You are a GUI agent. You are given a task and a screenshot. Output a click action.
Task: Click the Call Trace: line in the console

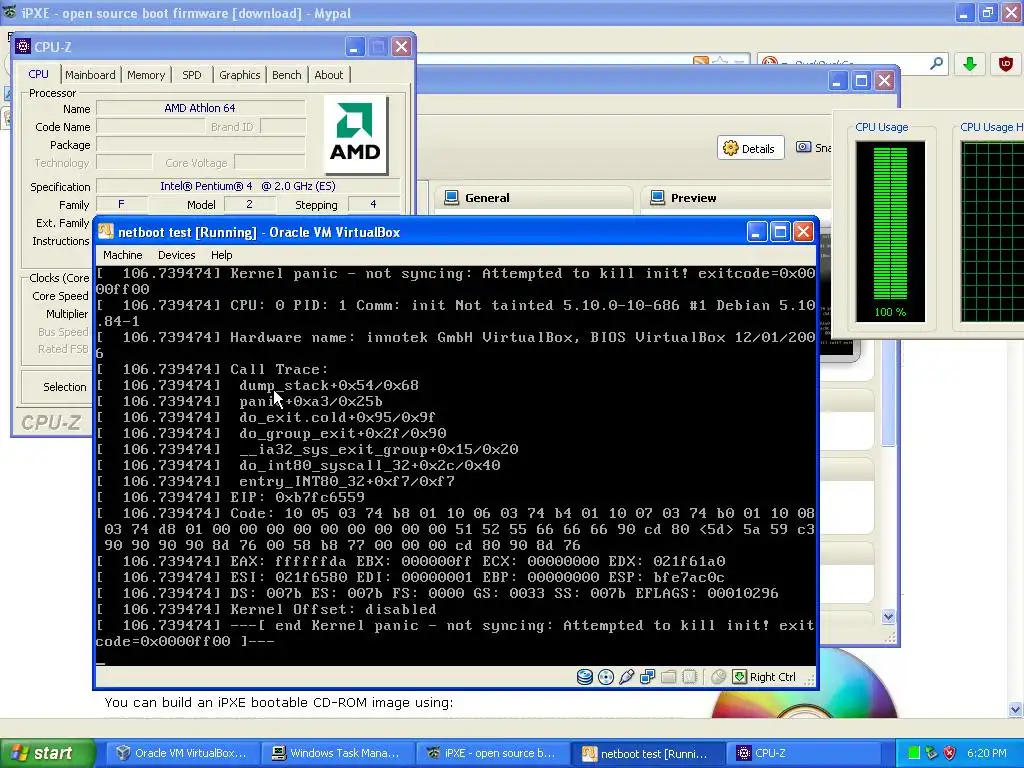coord(279,369)
